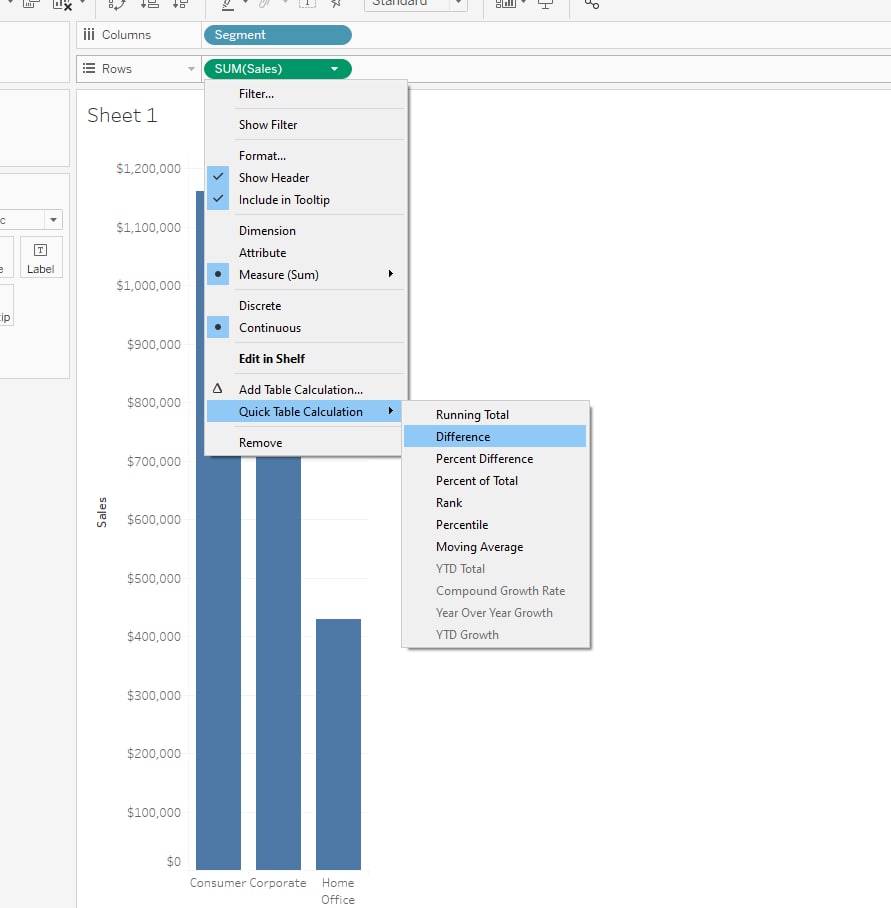
Task: Open Format... from the context menu
Action: coord(305,156)
